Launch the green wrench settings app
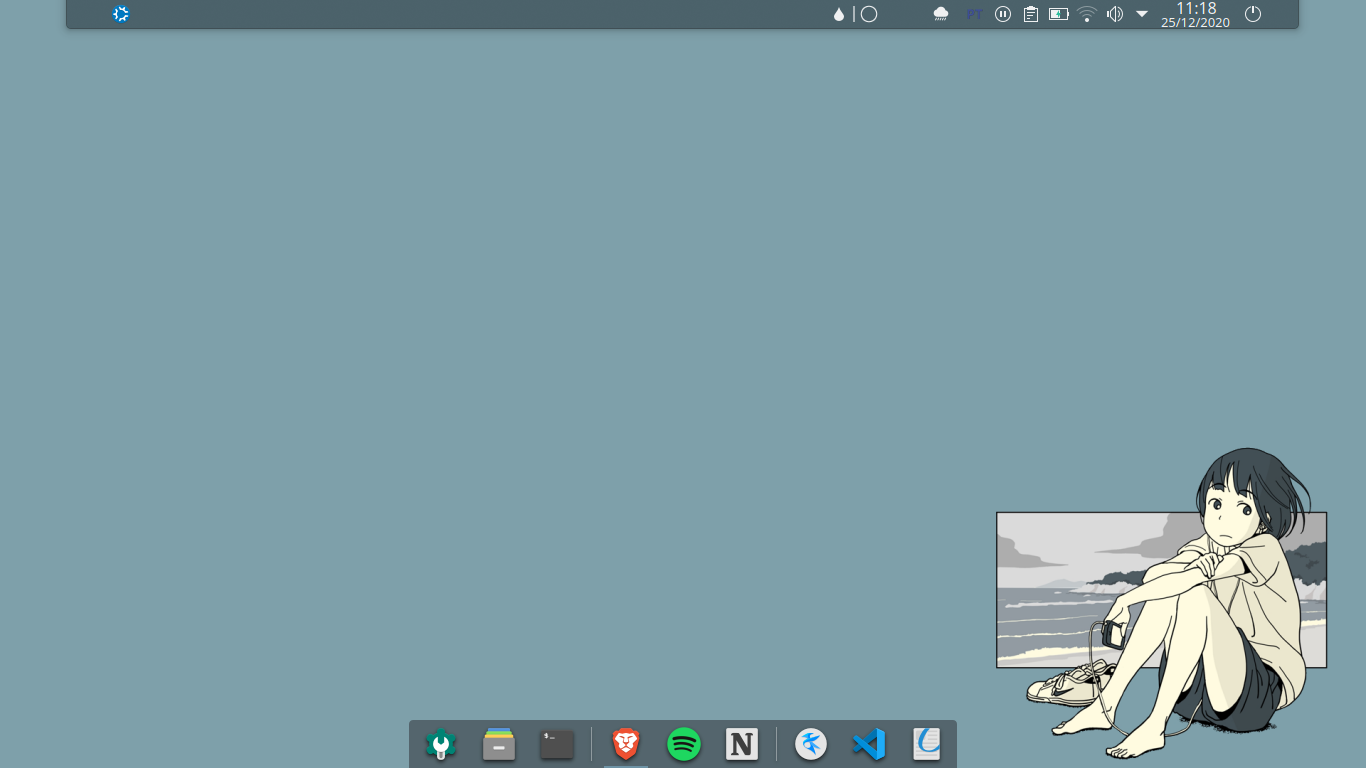The height and width of the screenshot is (768, 1366). click(x=441, y=744)
